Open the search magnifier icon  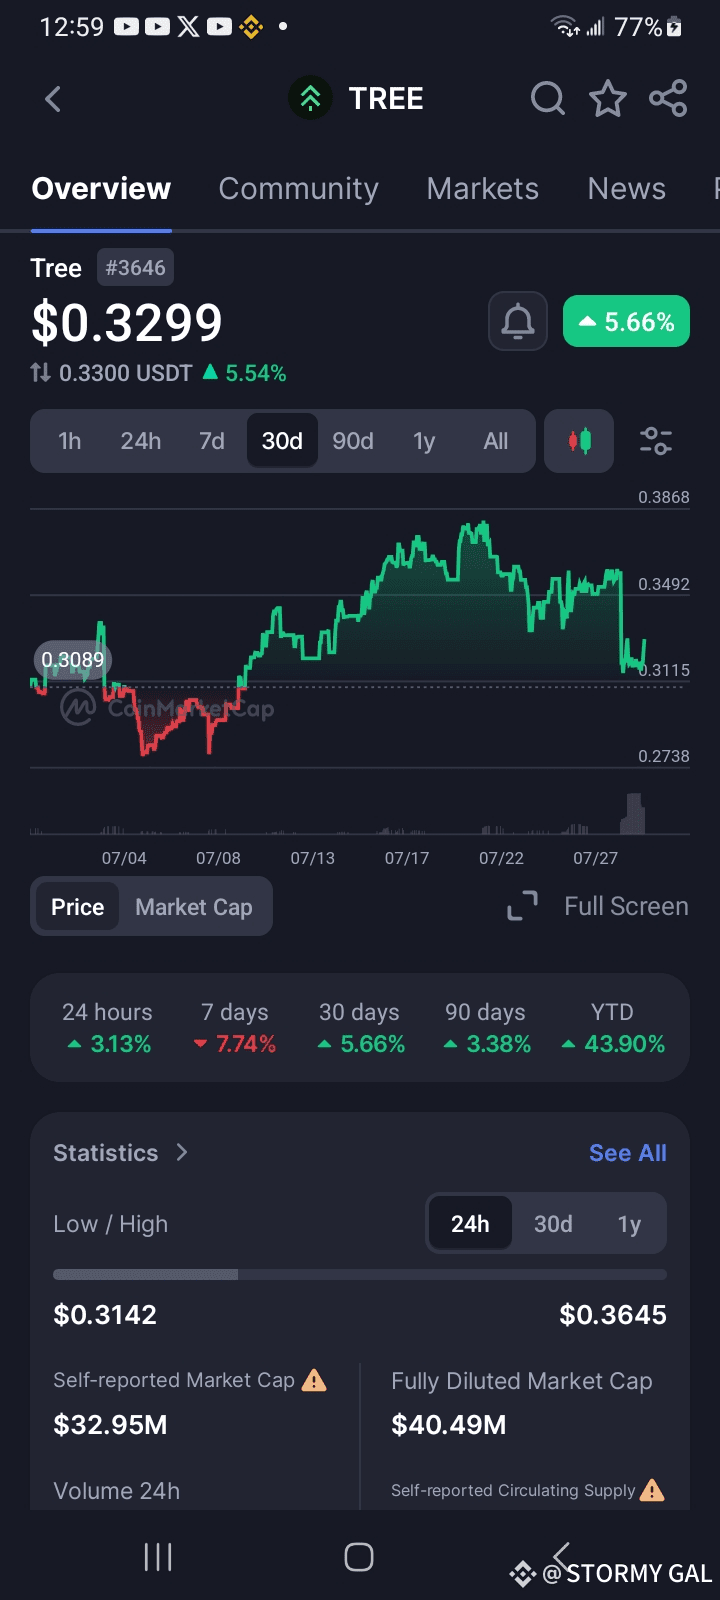coord(547,99)
